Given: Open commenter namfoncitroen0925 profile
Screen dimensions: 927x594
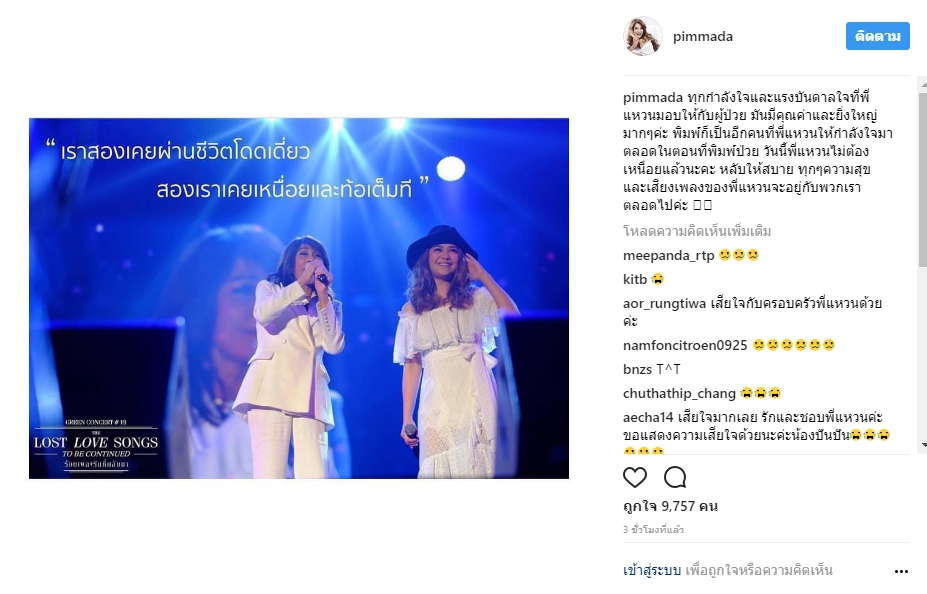Looking at the screenshot, I should tap(685, 345).
